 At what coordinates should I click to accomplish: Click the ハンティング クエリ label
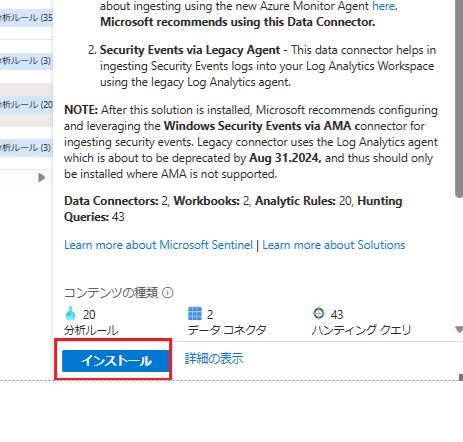(x=361, y=330)
